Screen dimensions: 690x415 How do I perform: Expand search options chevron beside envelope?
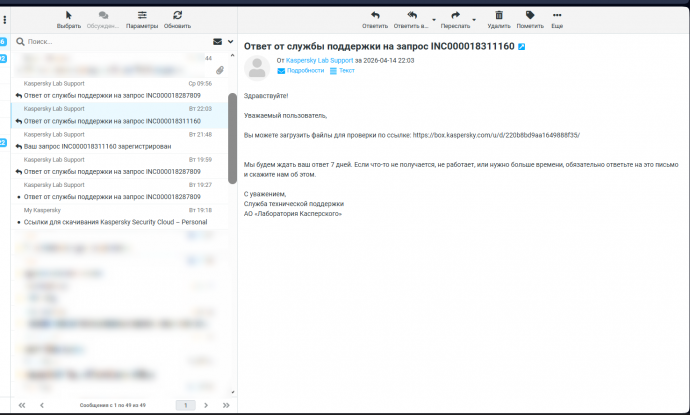(x=230, y=42)
